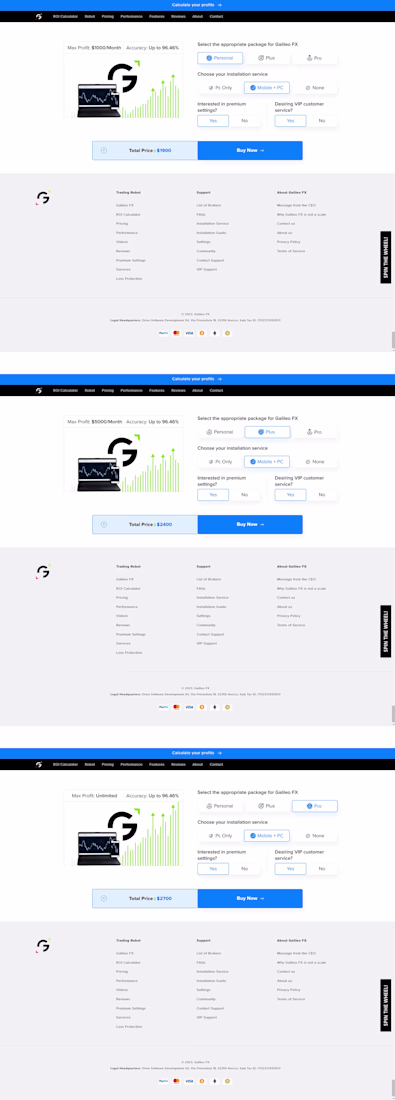This screenshot has height=1100, width=395.
Task: Click the Mastercard icon in the footer under the $1900 page
Action: tap(176, 333)
